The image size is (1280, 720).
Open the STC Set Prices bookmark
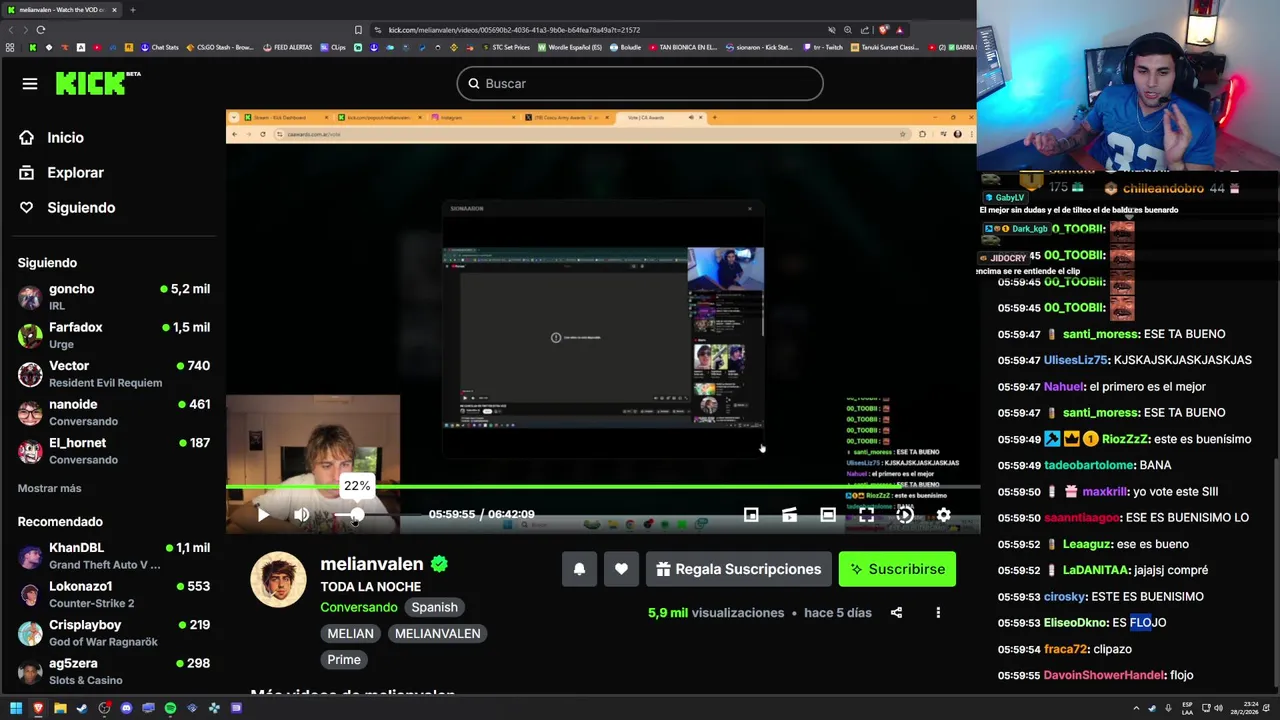506,47
